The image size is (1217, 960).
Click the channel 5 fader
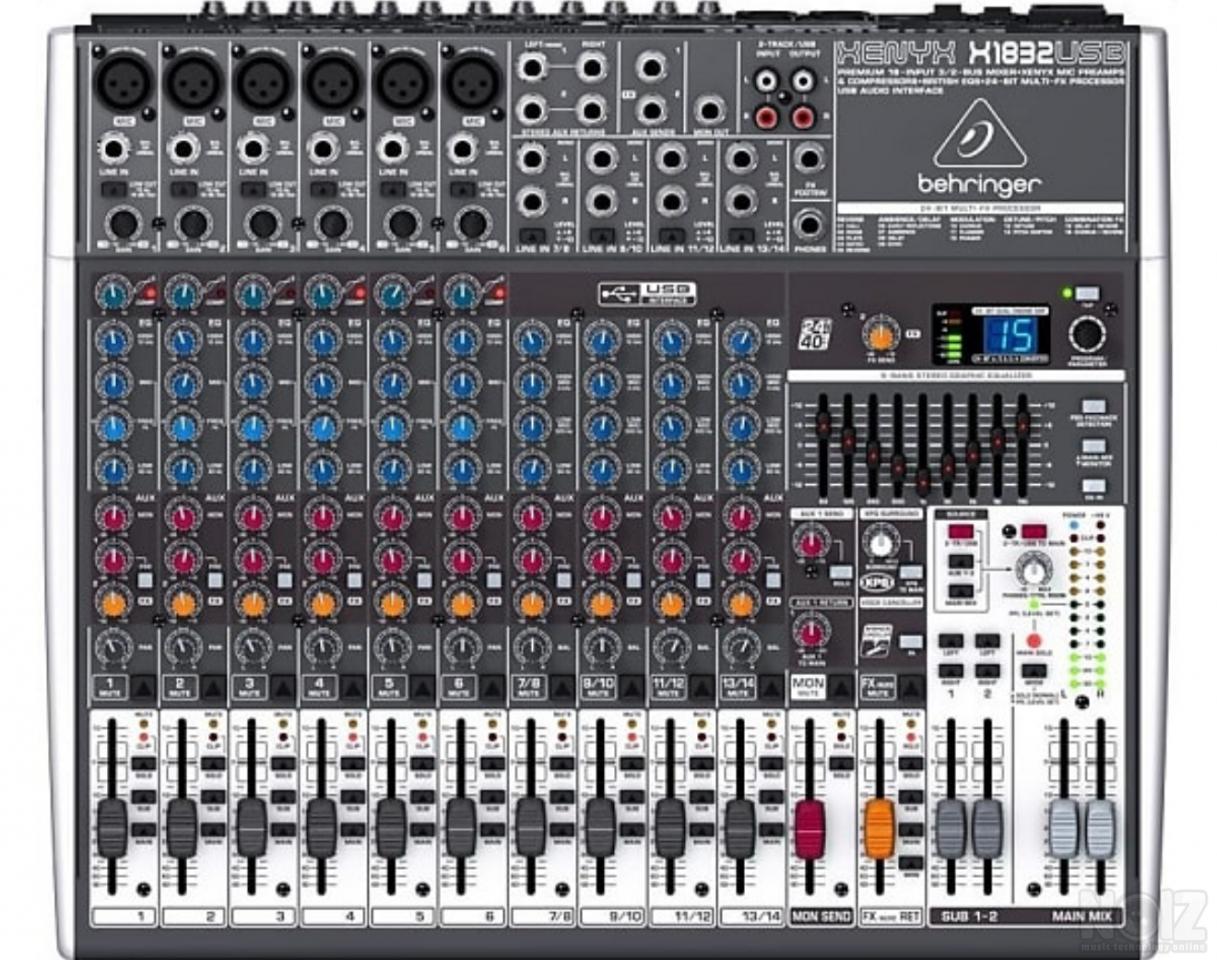click(x=391, y=827)
